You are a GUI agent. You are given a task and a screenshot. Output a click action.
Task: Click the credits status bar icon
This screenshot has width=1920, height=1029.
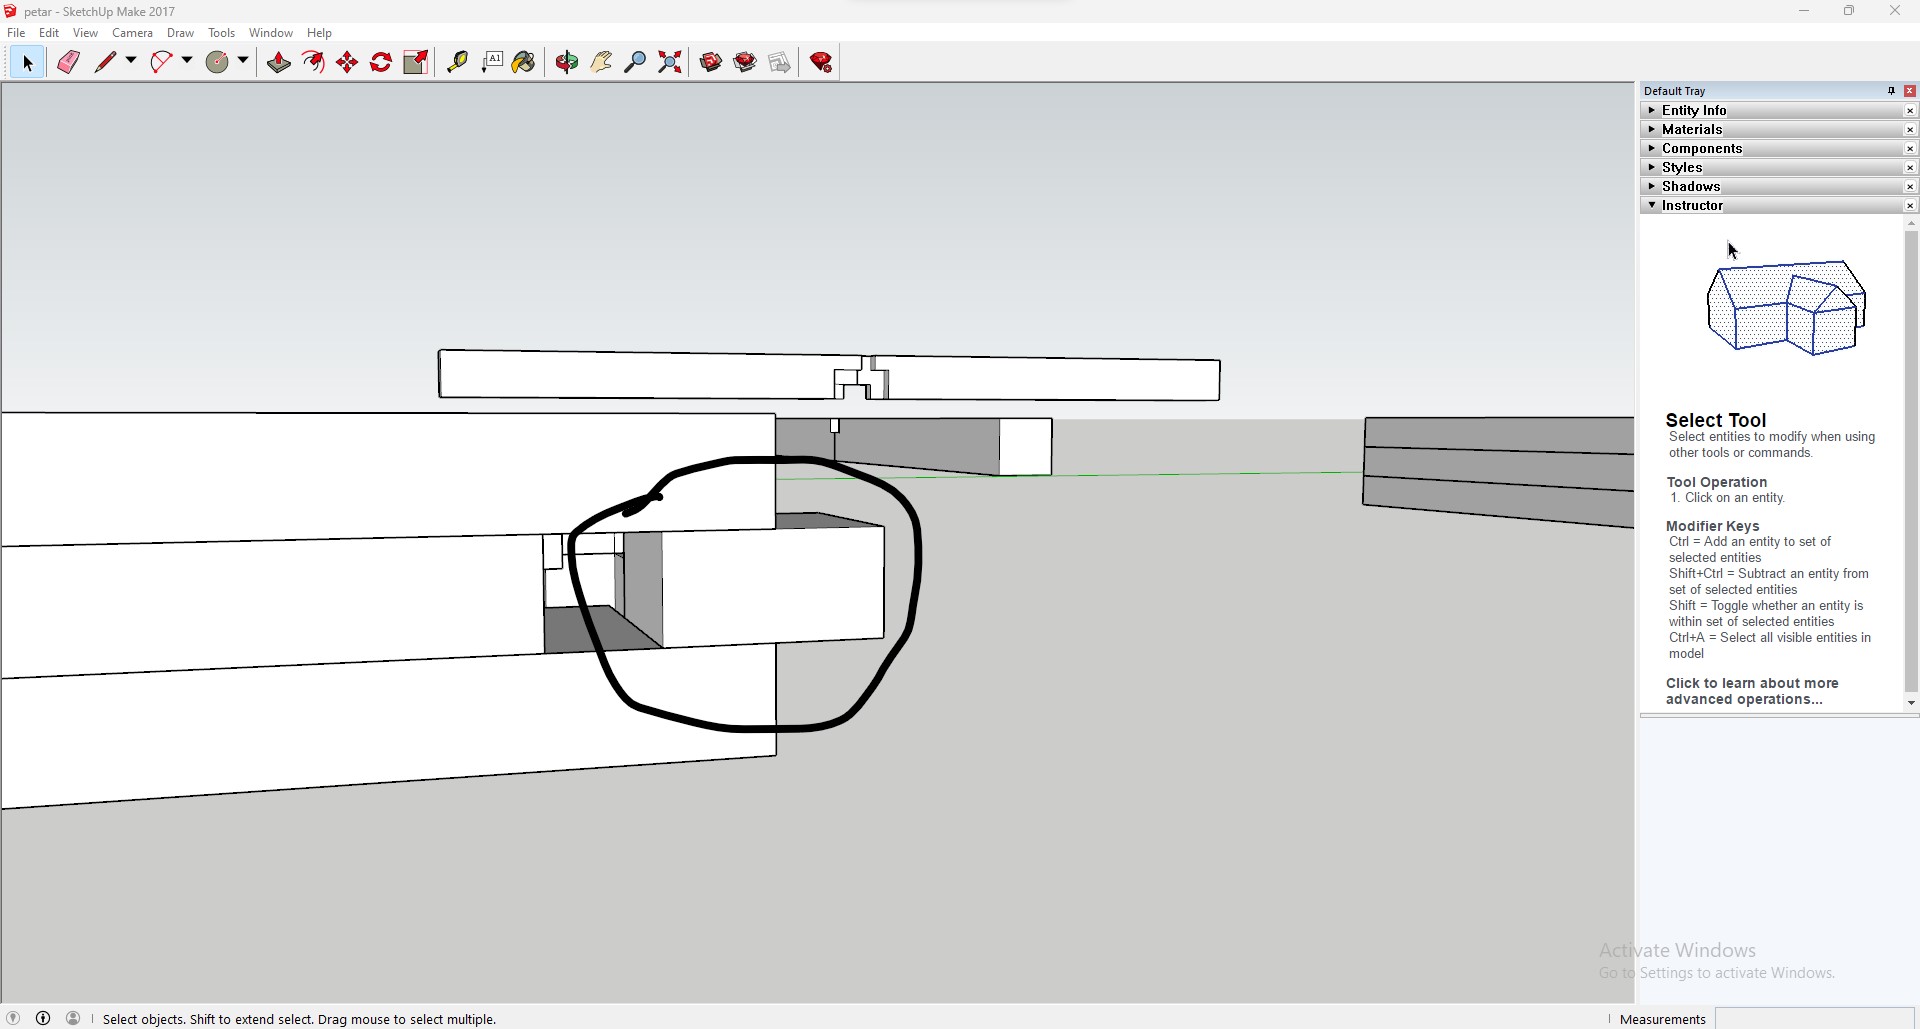[x=43, y=1018]
